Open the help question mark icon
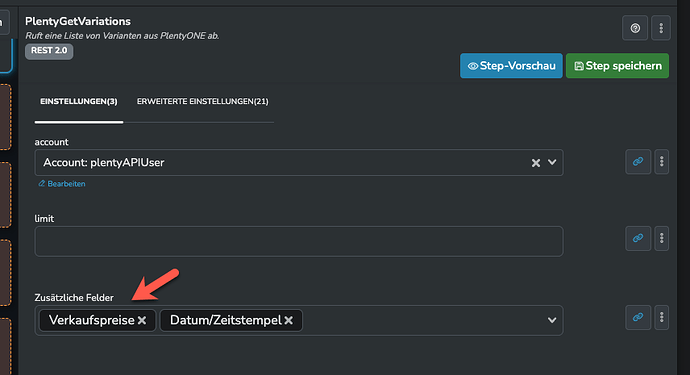 point(635,28)
